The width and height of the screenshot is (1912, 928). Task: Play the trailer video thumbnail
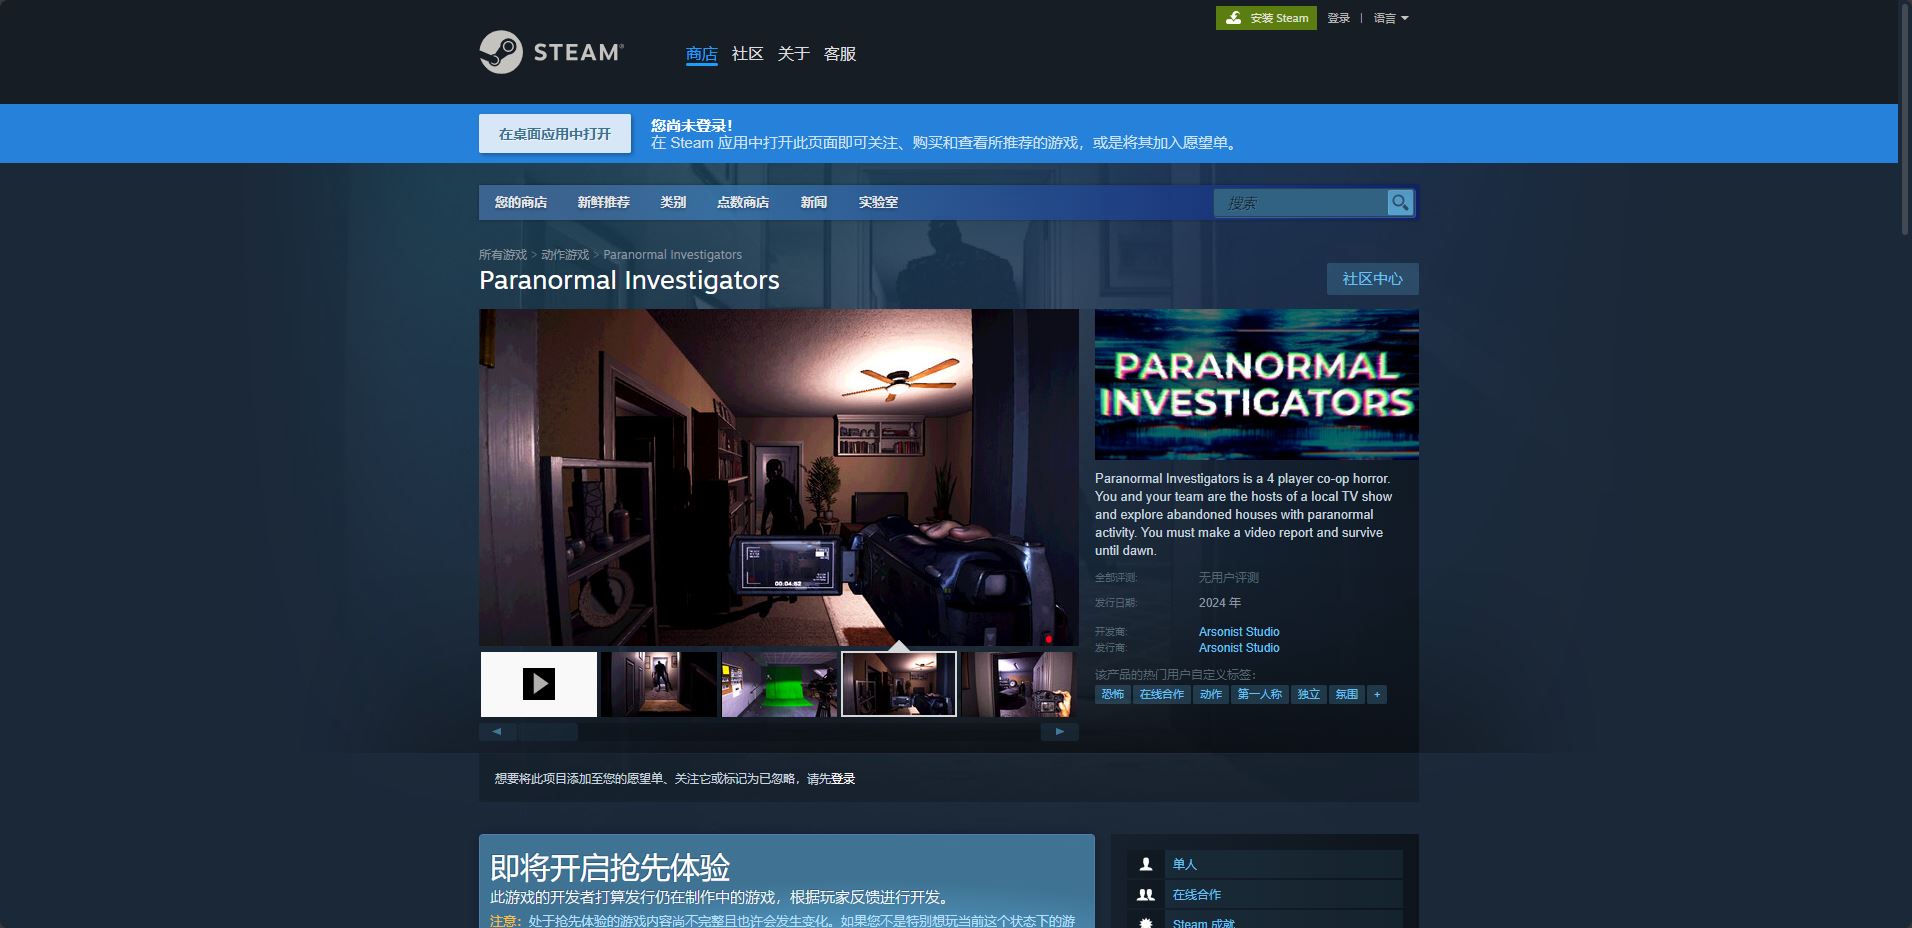click(539, 684)
